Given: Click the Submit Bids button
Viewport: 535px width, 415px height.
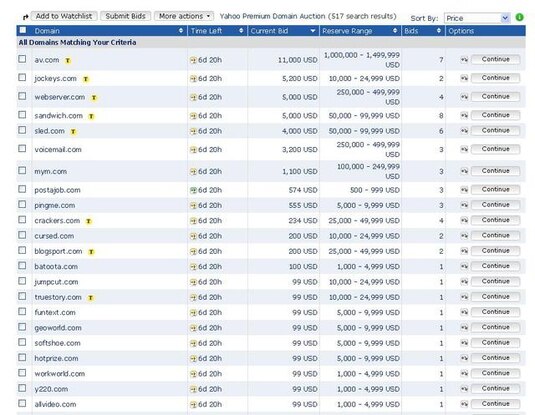Looking at the screenshot, I should [x=126, y=16].
